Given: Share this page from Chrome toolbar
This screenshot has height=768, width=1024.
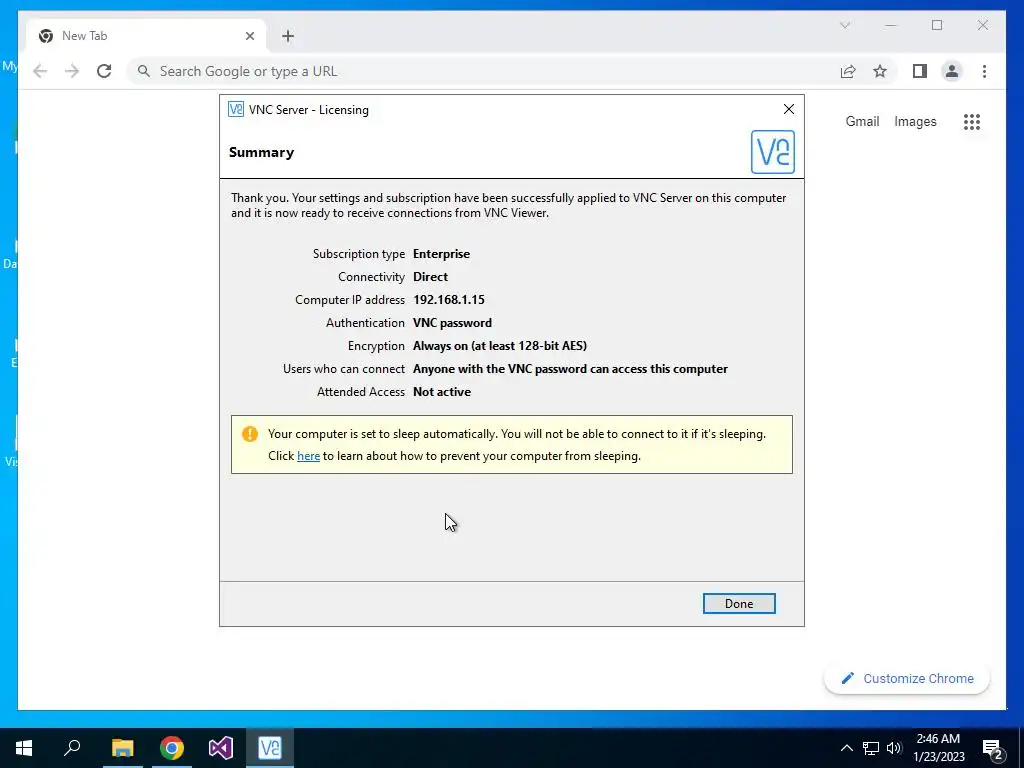Looking at the screenshot, I should point(848,71).
